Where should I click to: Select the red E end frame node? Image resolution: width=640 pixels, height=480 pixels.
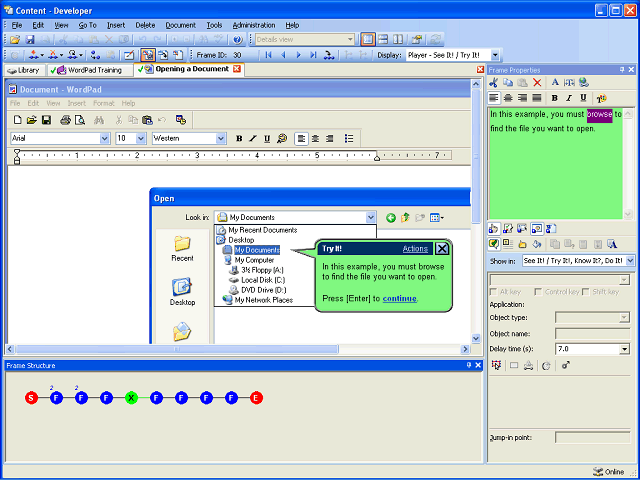[x=256, y=398]
